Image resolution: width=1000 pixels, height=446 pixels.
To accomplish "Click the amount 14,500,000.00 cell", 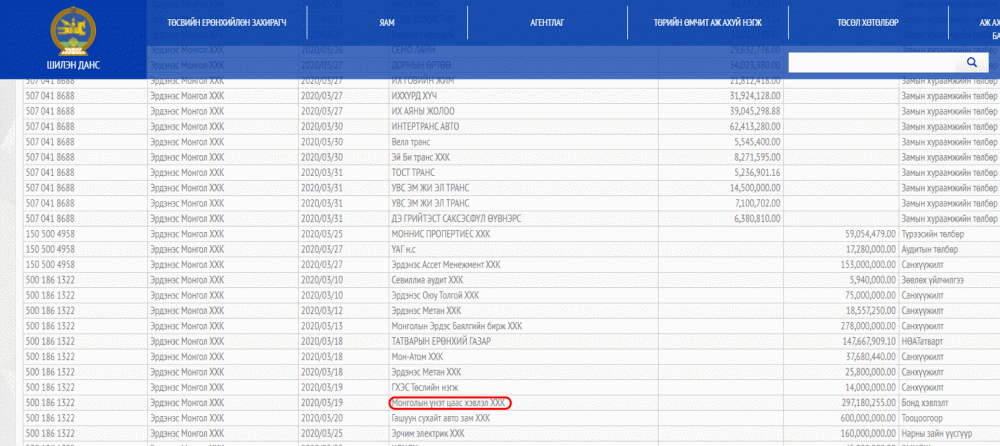I will (x=721, y=188).
